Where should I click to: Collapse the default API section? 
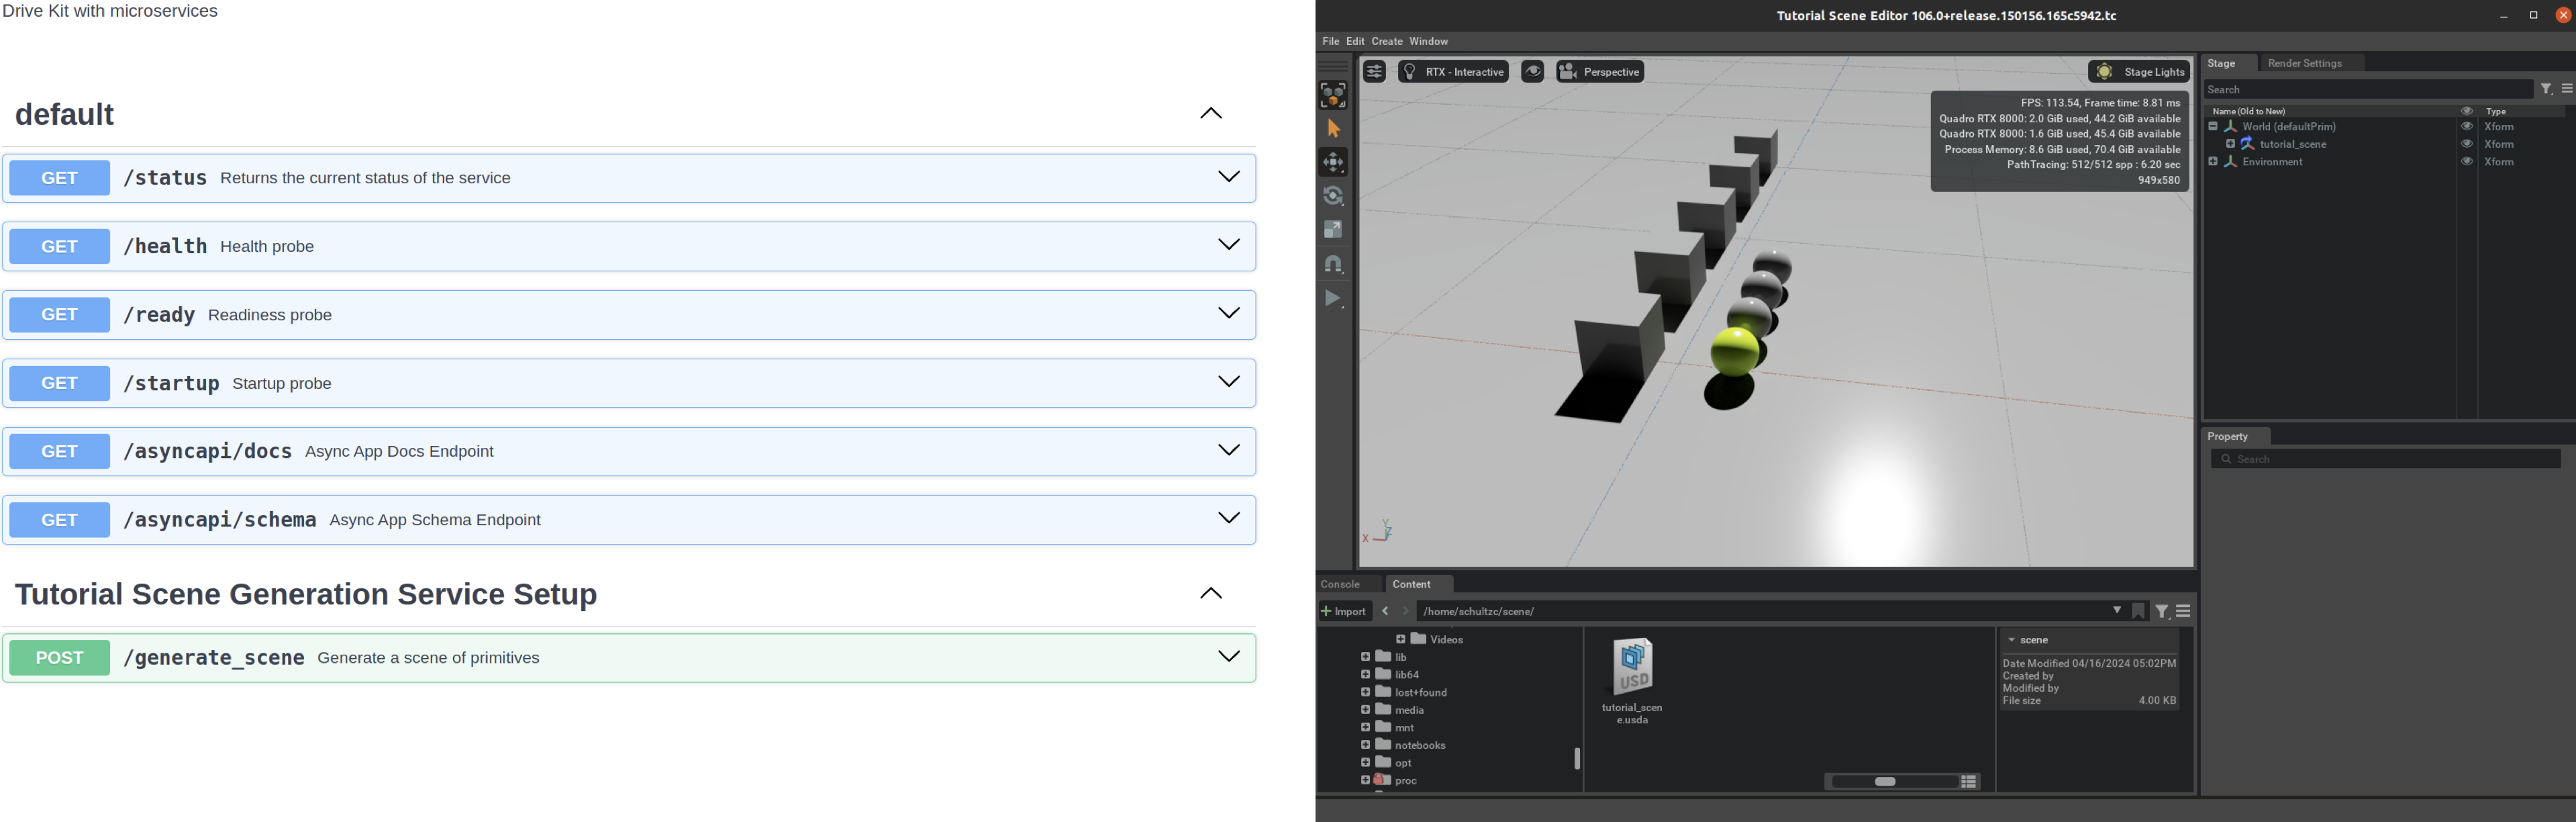point(1210,114)
